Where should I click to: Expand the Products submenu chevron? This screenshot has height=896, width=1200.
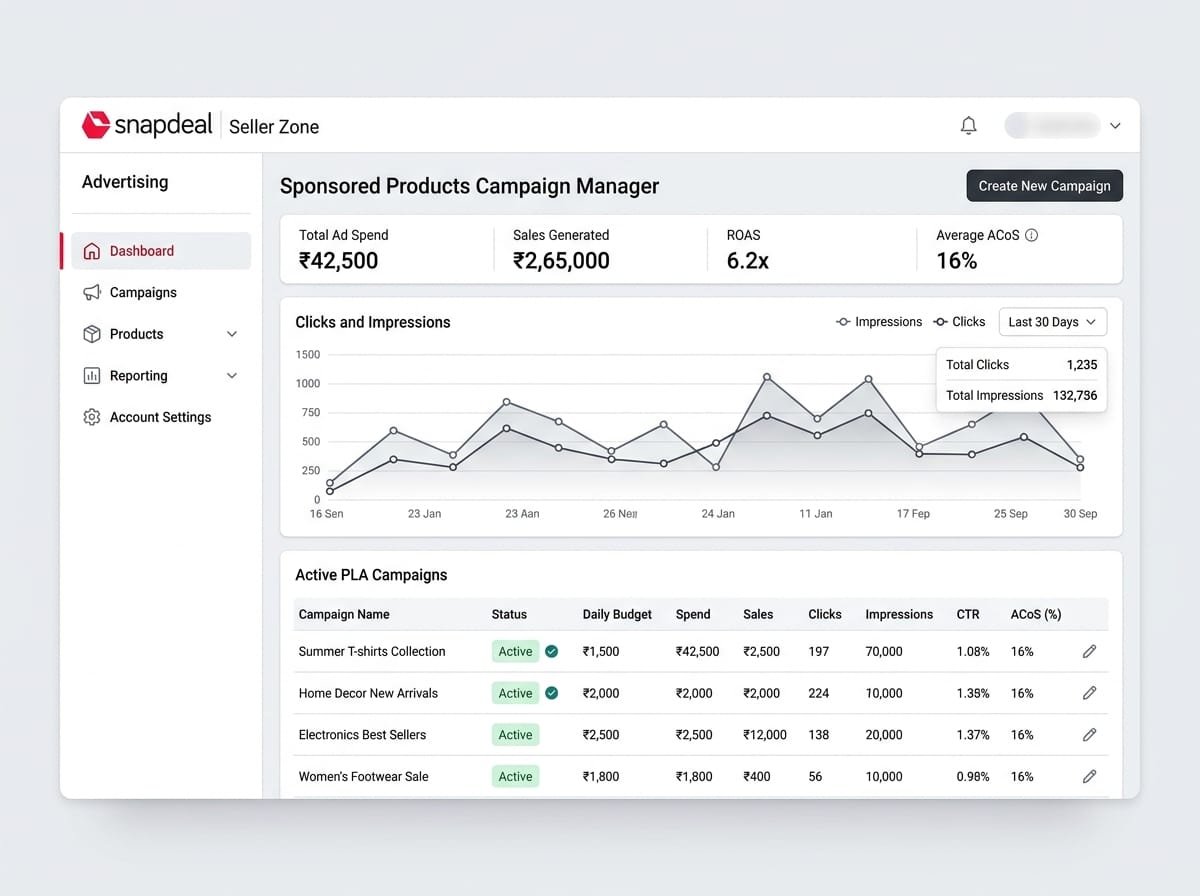tap(232, 334)
